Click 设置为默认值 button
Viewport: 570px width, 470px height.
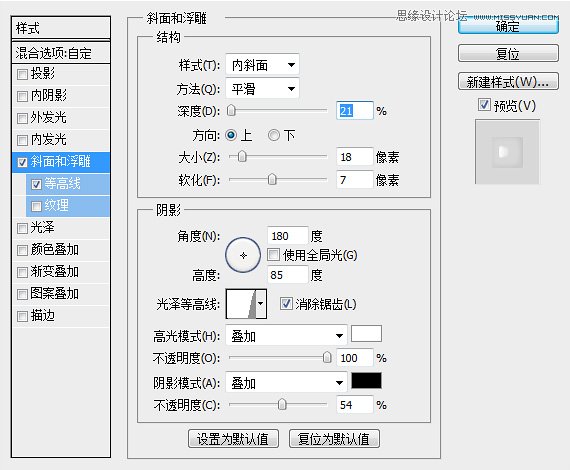point(233,438)
